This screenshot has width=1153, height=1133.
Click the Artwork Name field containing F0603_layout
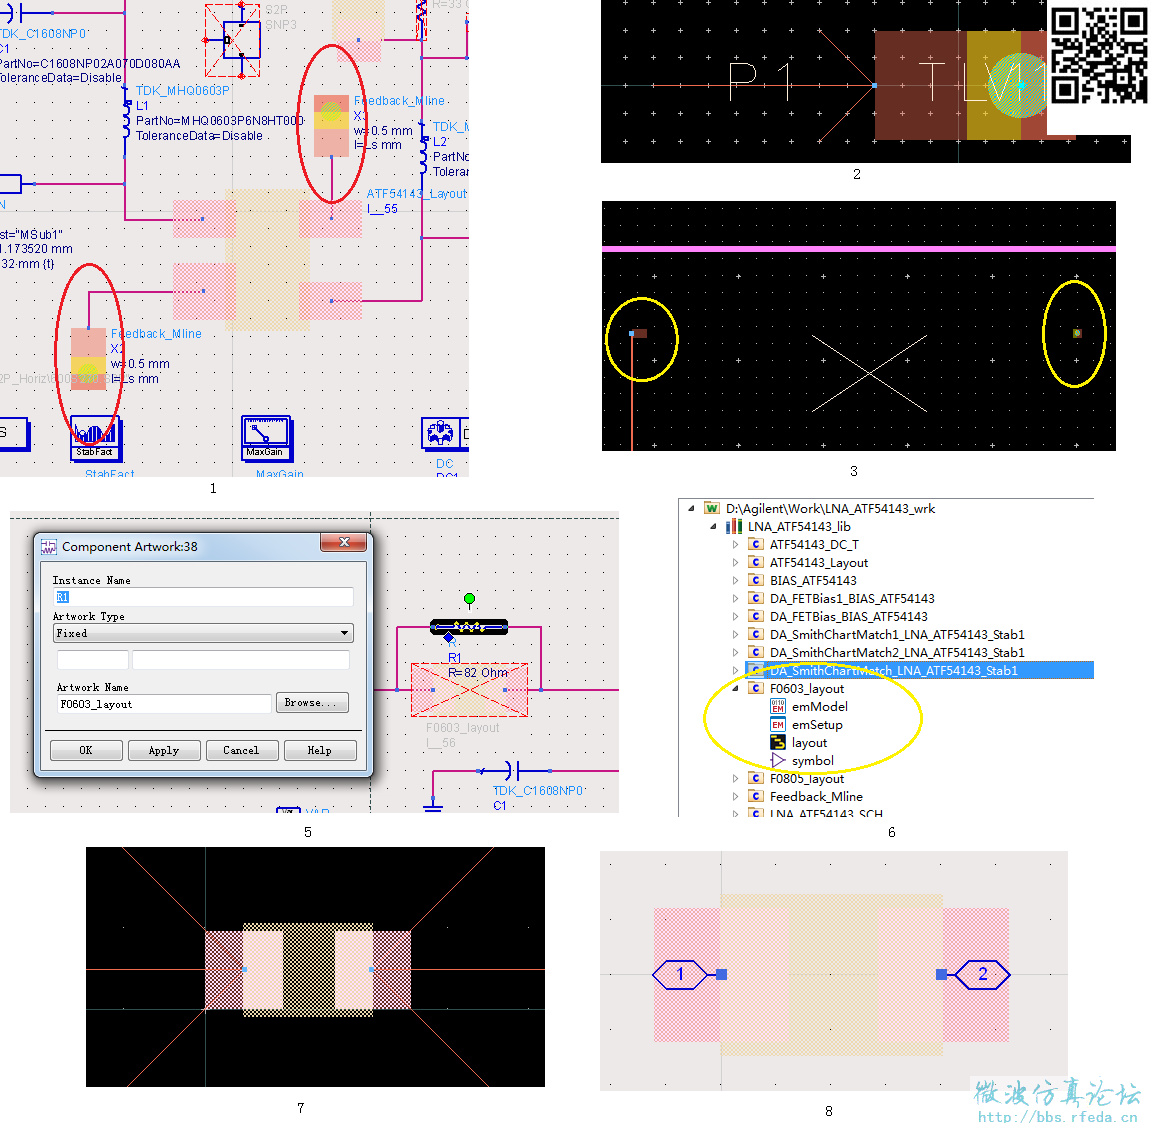pos(163,704)
